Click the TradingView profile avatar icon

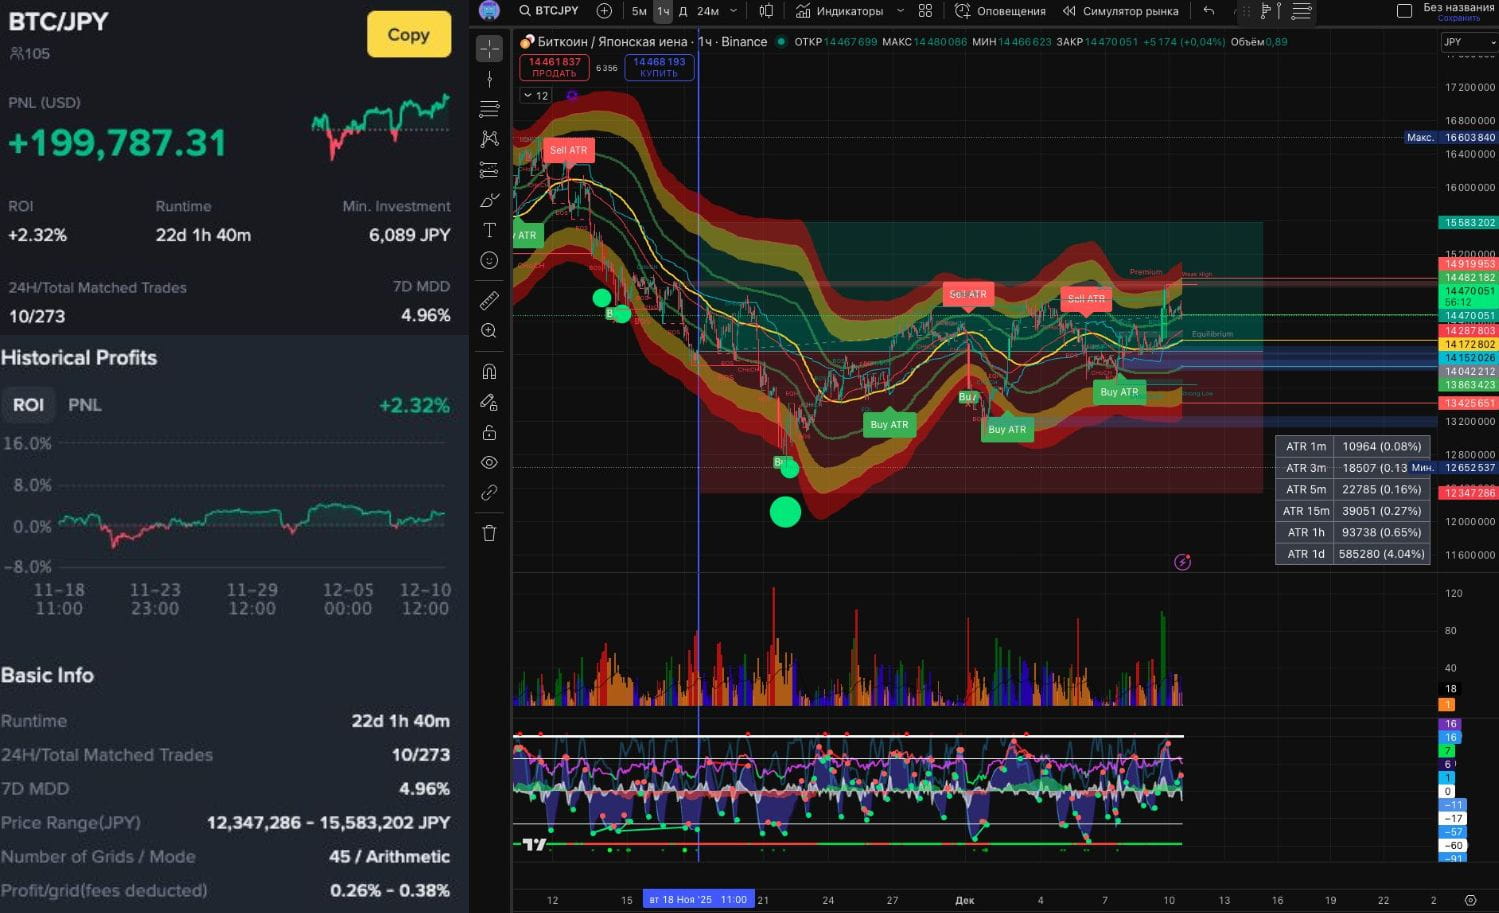point(489,11)
